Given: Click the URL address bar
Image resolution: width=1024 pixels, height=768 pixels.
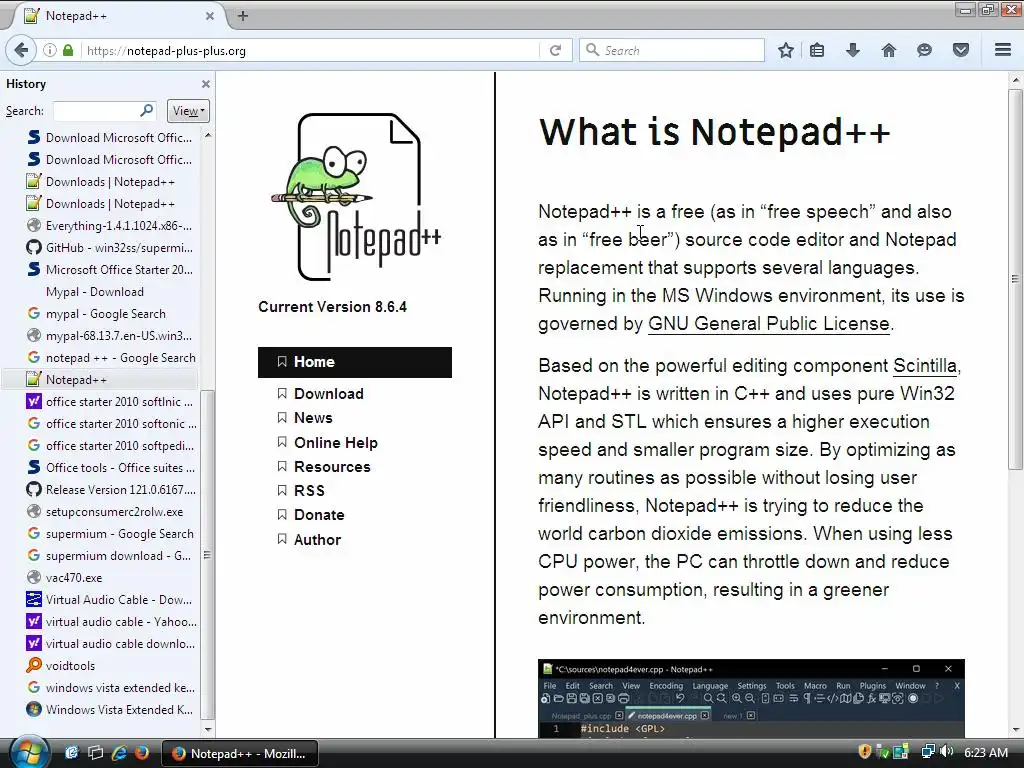Looking at the screenshot, I should click(x=312, y=50).
